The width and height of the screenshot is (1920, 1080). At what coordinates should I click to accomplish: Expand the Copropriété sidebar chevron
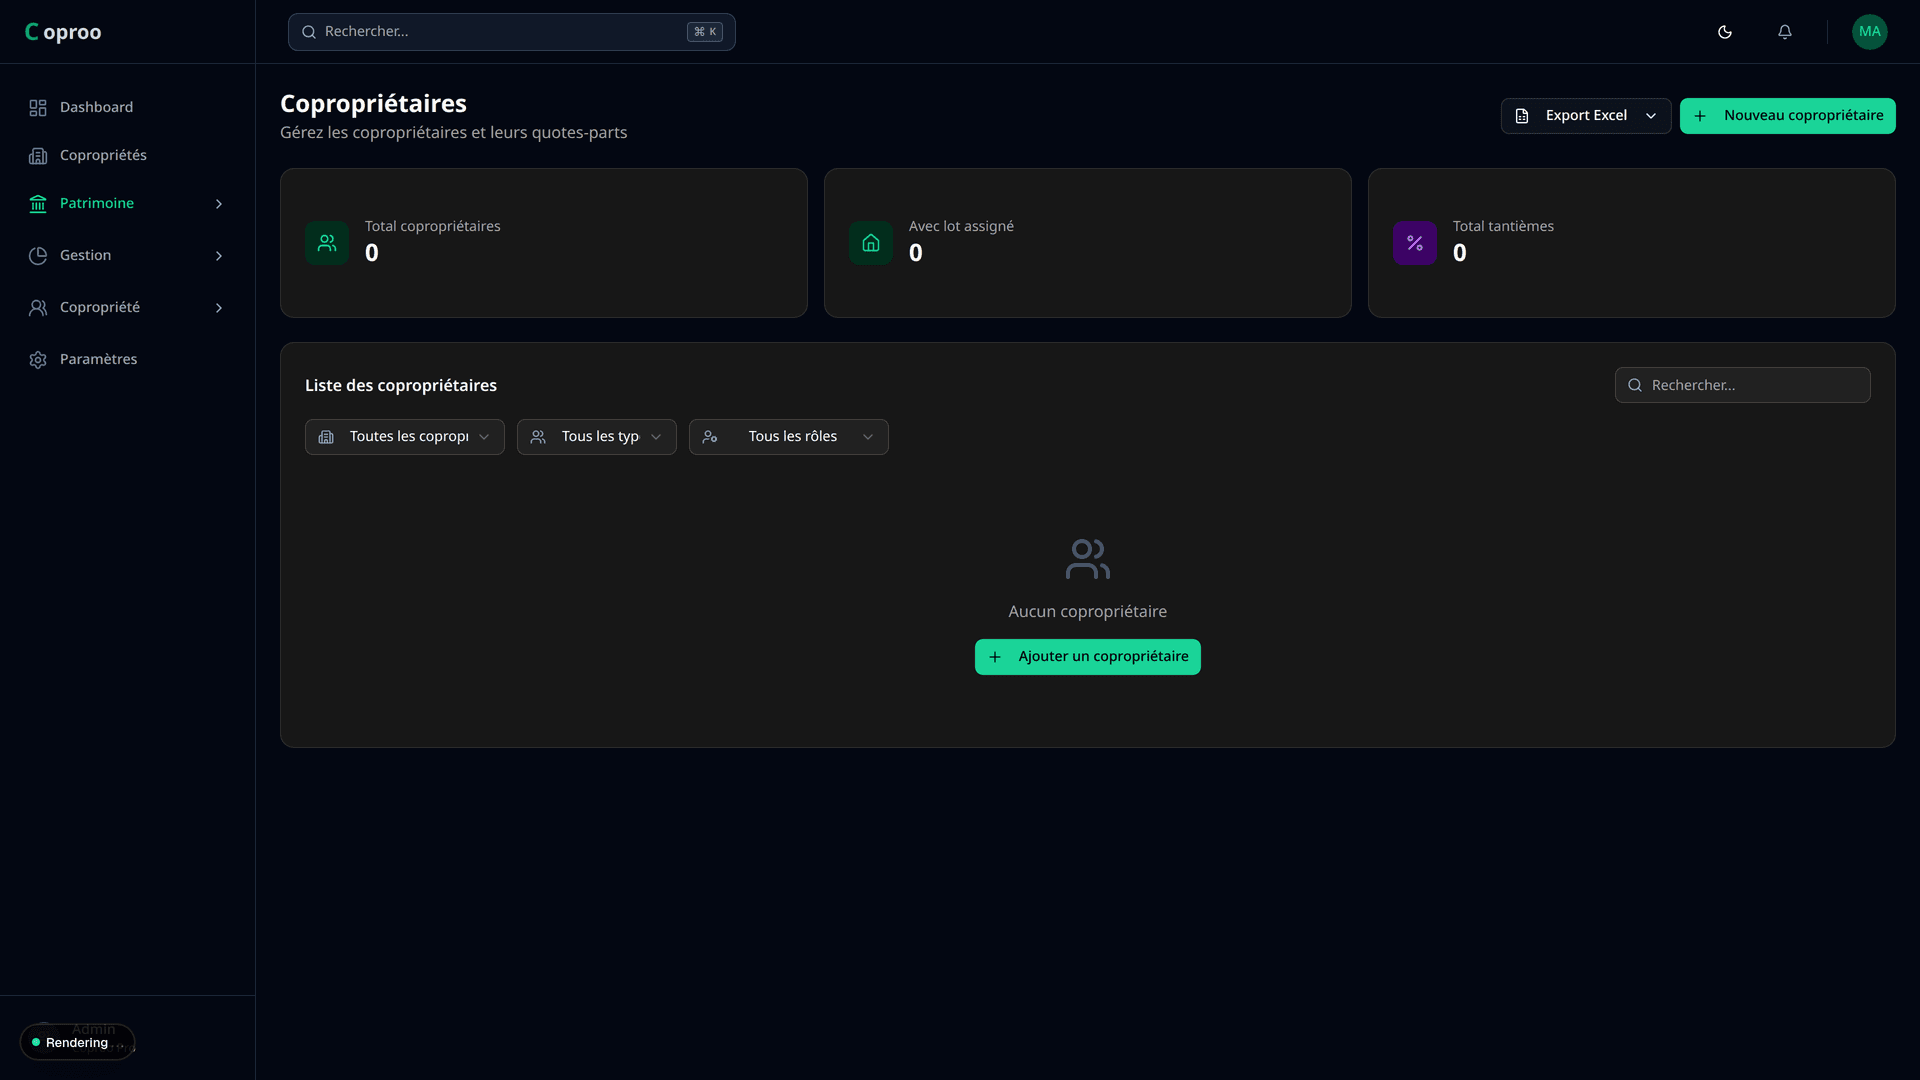click(x=219, y=308)
